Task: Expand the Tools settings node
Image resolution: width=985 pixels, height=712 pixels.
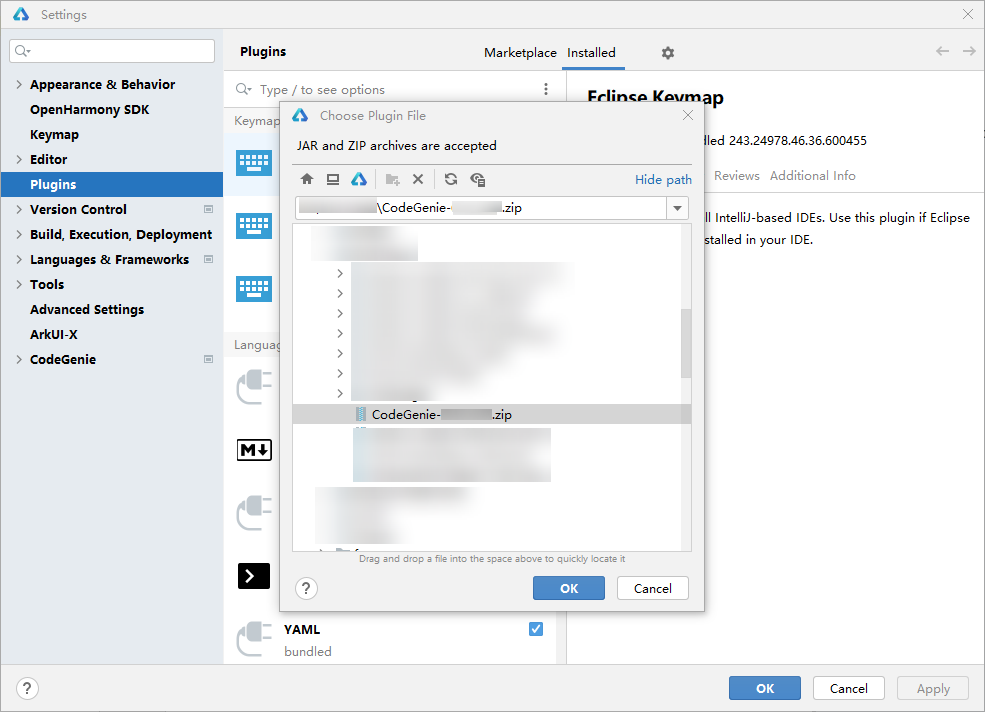Action: point(19,284)
